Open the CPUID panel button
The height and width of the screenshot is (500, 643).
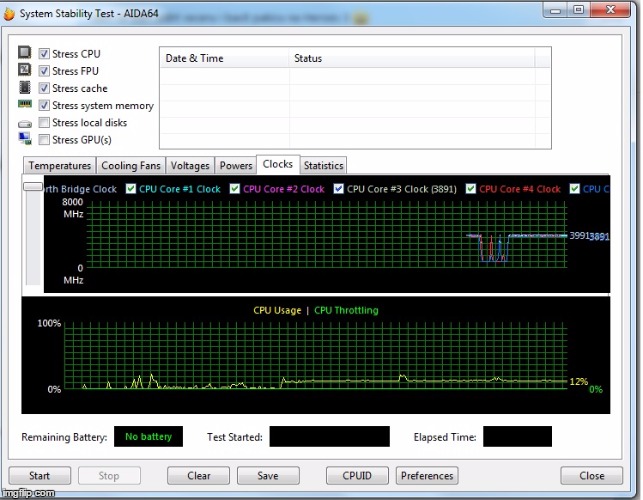pos(357,476)
